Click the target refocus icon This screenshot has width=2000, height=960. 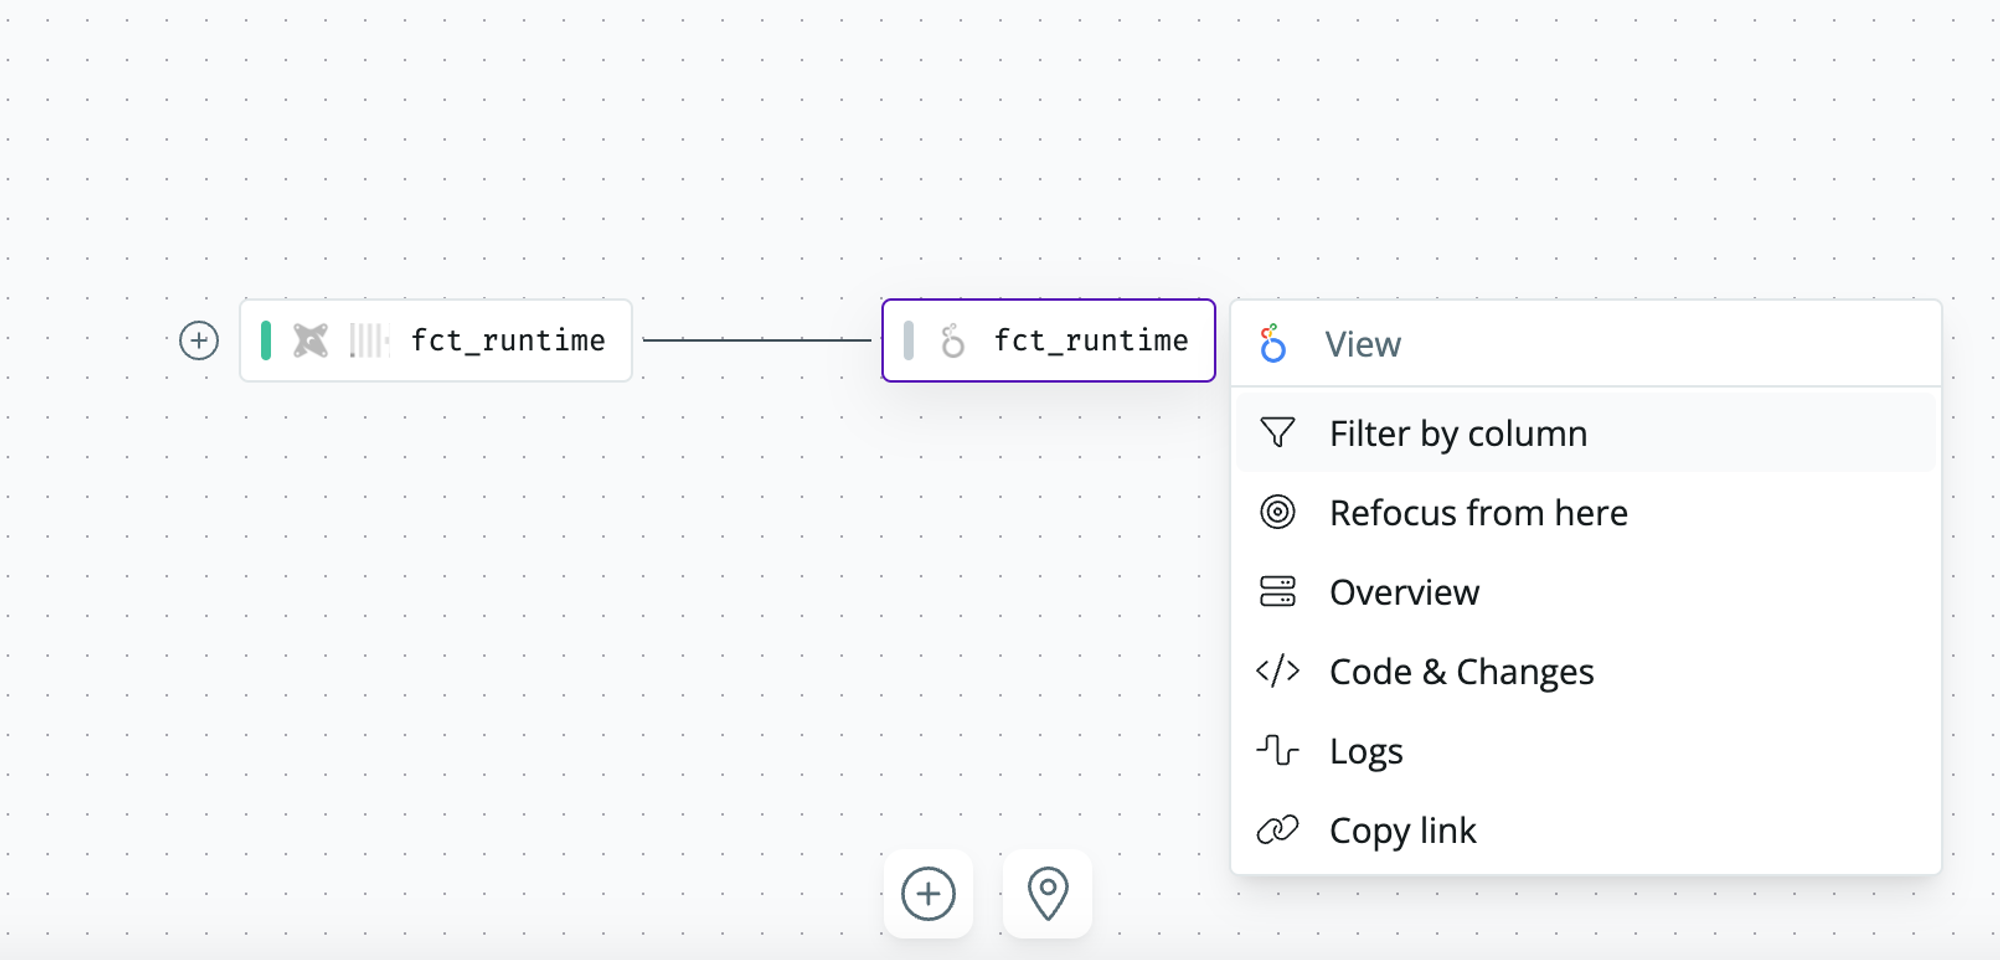click(x=1278, y=512)
